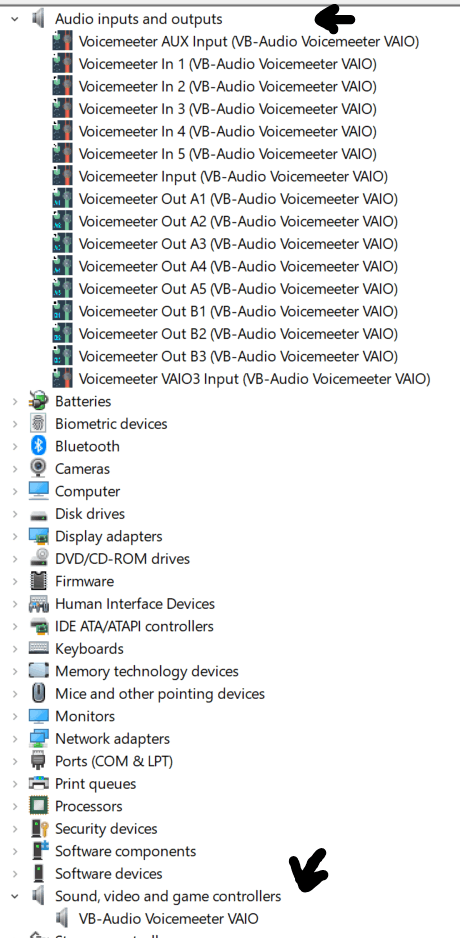
Task: Click the Sound, video and game controllers label
Action: coord(168,896)
